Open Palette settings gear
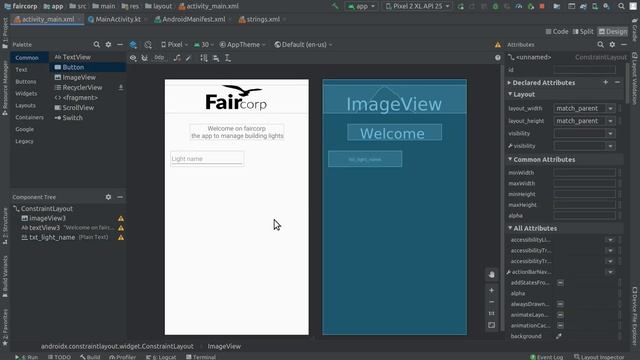 (x=108, y=44)
